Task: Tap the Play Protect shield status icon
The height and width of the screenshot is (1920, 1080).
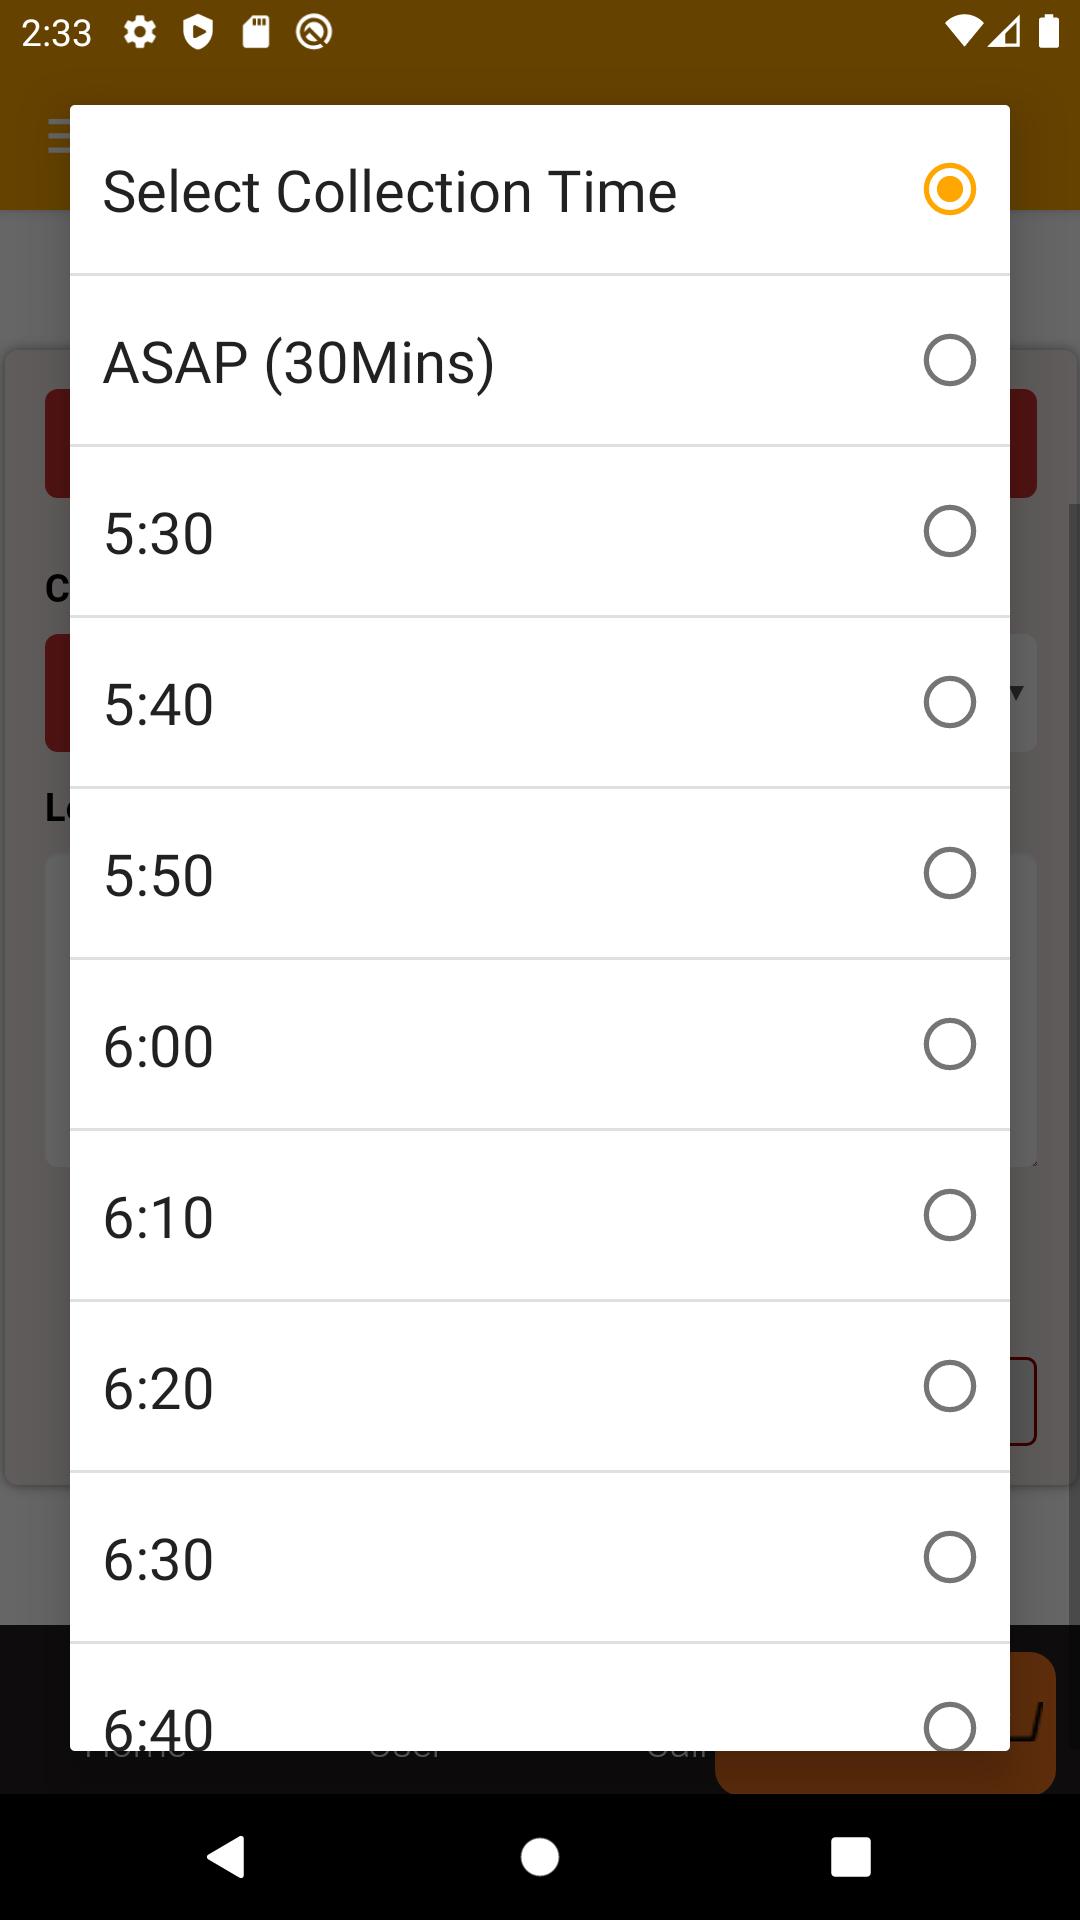Action: 198,32
